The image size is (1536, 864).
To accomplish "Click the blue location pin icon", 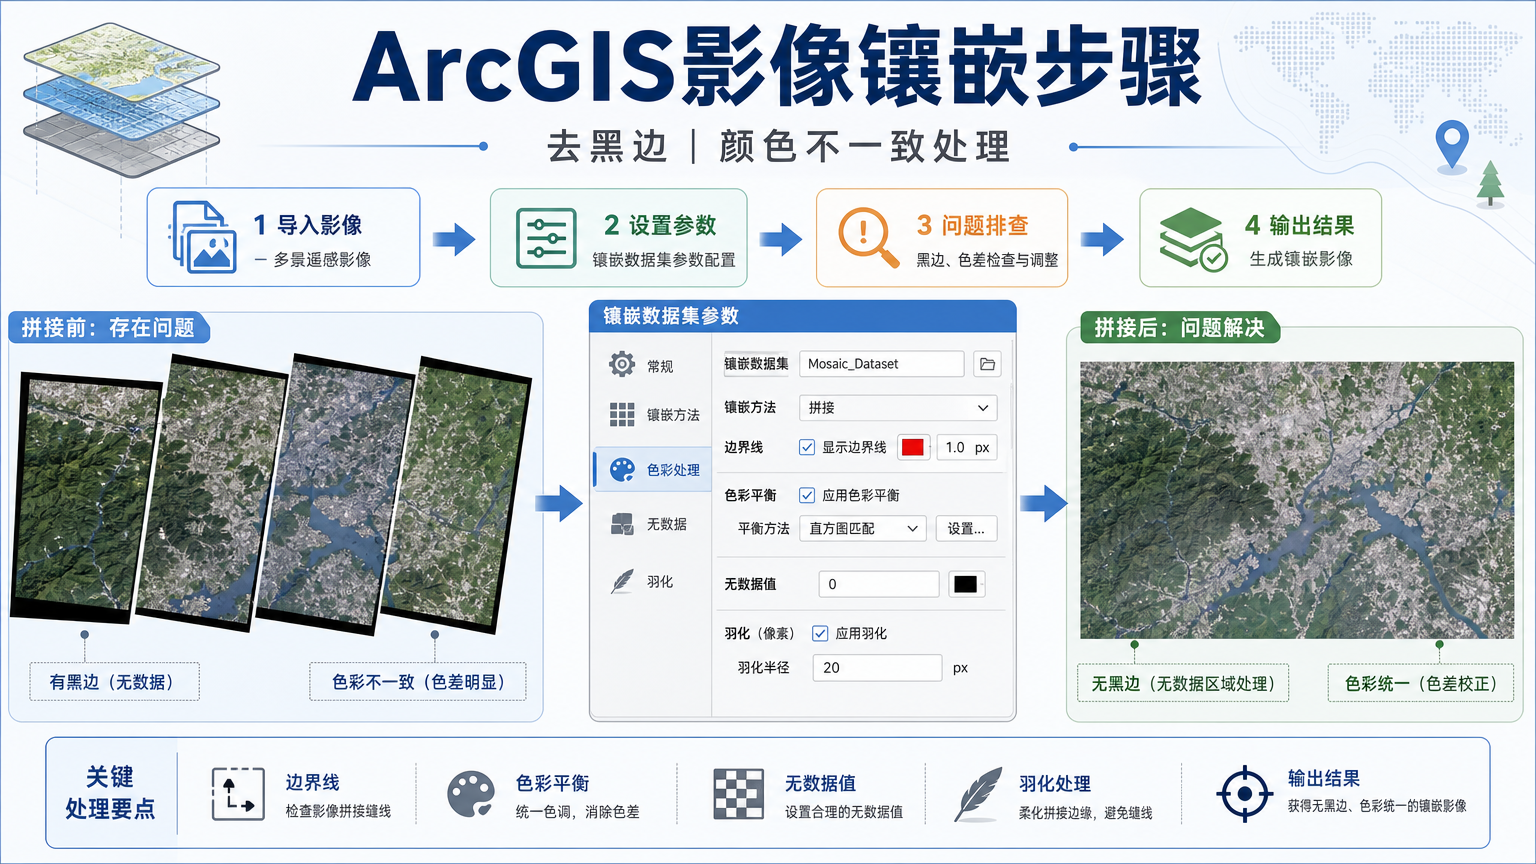I will click(1452, 145).
